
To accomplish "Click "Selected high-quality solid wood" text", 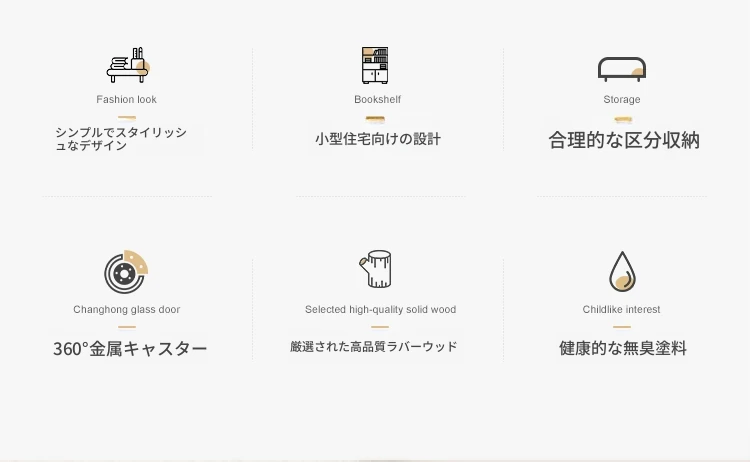I will coord(381,309).
